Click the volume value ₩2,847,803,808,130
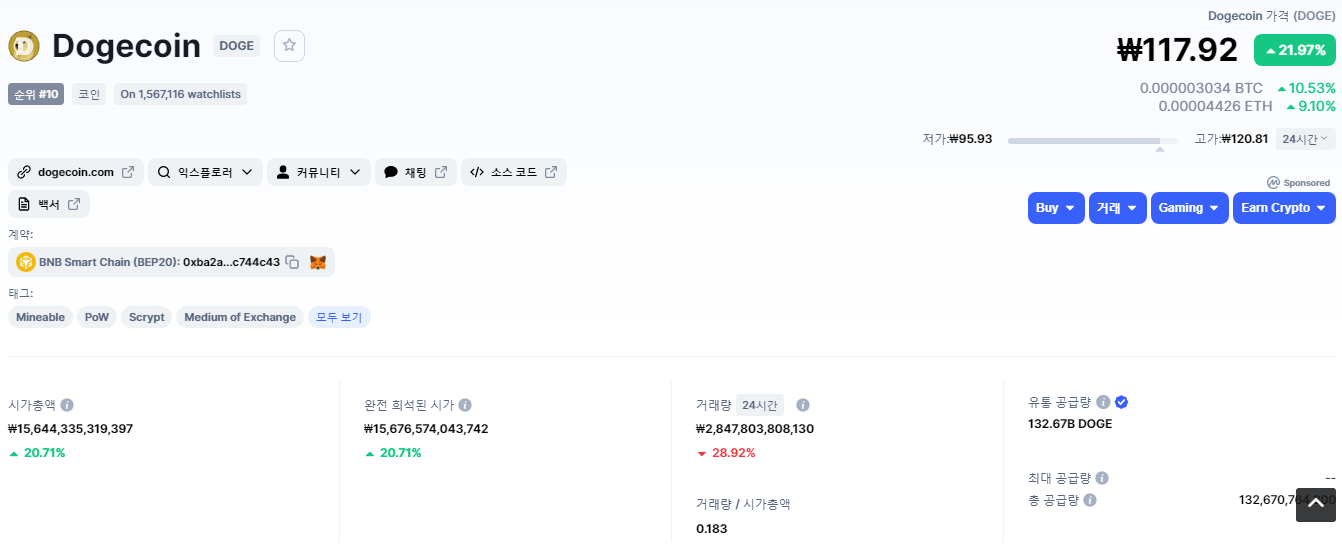Viewport: 1342px width, 545px height. pos(755,429)
